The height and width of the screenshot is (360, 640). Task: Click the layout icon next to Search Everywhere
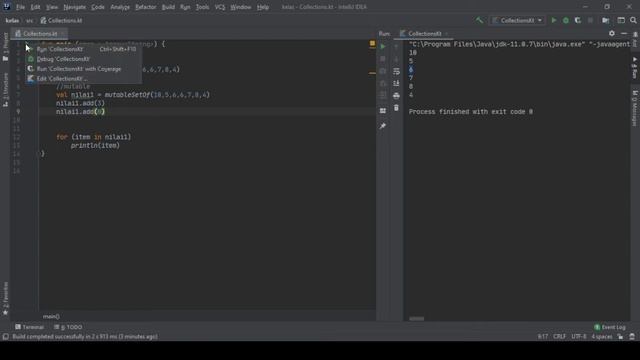pyautogui.click(x=621, y=20)
